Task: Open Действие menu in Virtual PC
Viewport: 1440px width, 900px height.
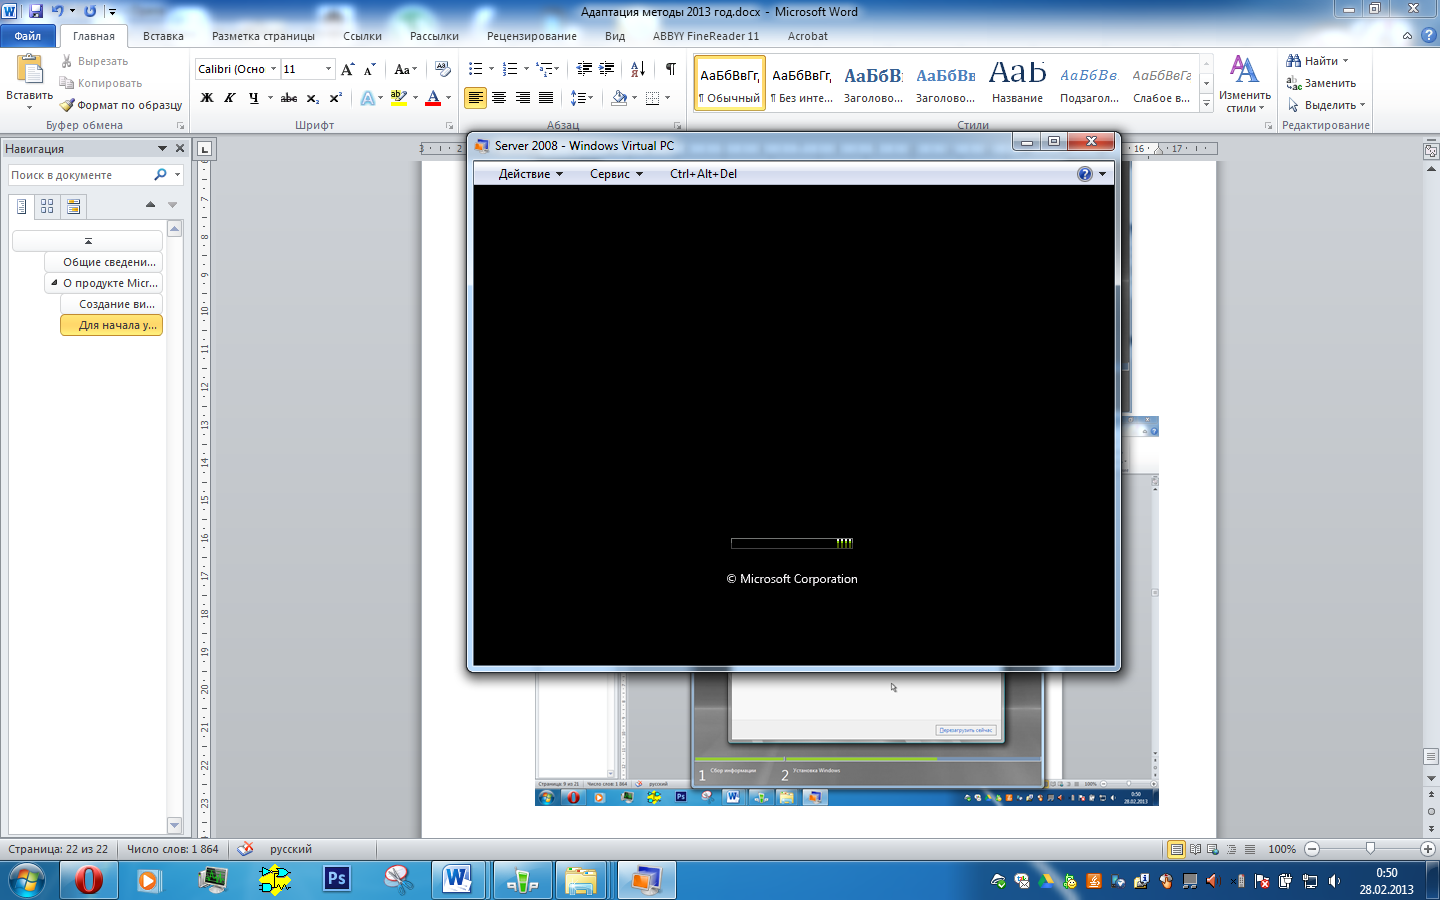Action: [531, 174]
